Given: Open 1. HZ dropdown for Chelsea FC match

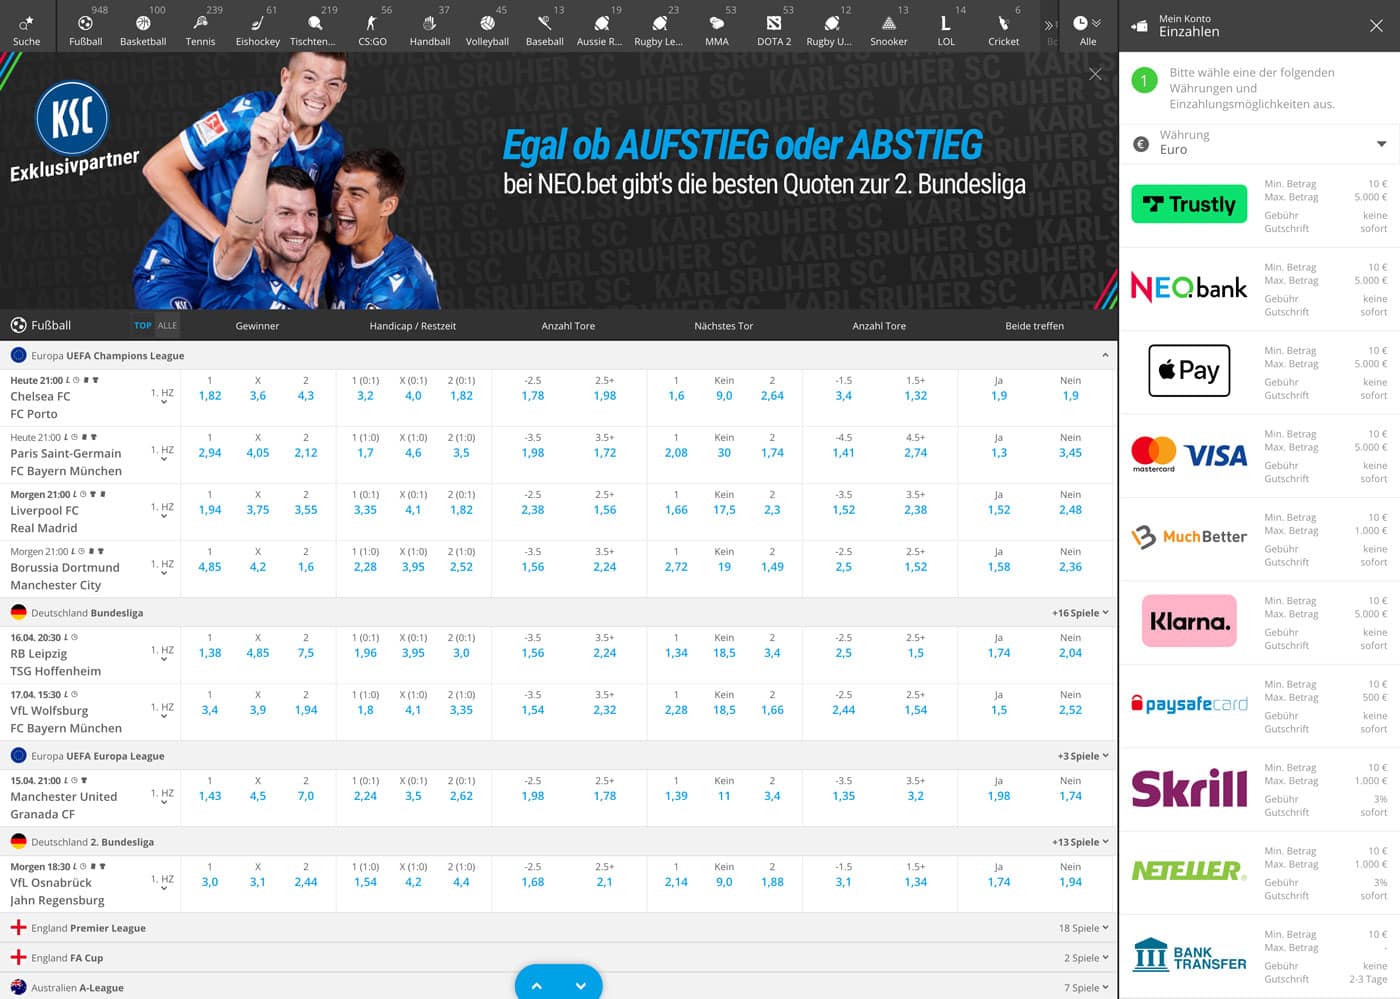Looking at the screenshot, I should (163, 396).
